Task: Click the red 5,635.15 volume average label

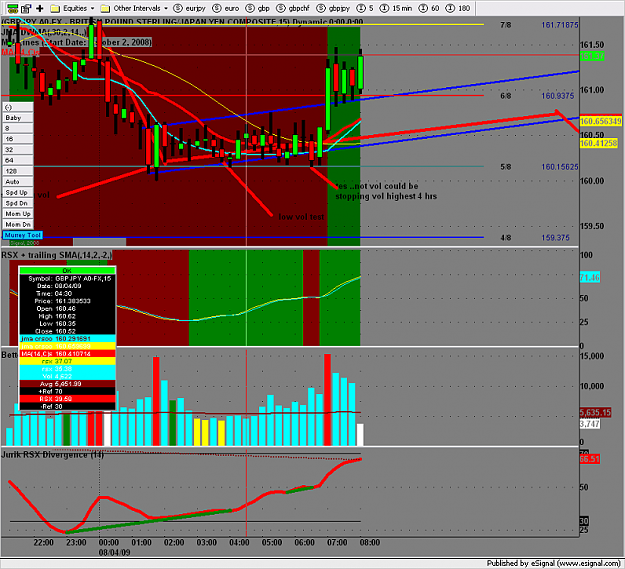Action: 595,413
